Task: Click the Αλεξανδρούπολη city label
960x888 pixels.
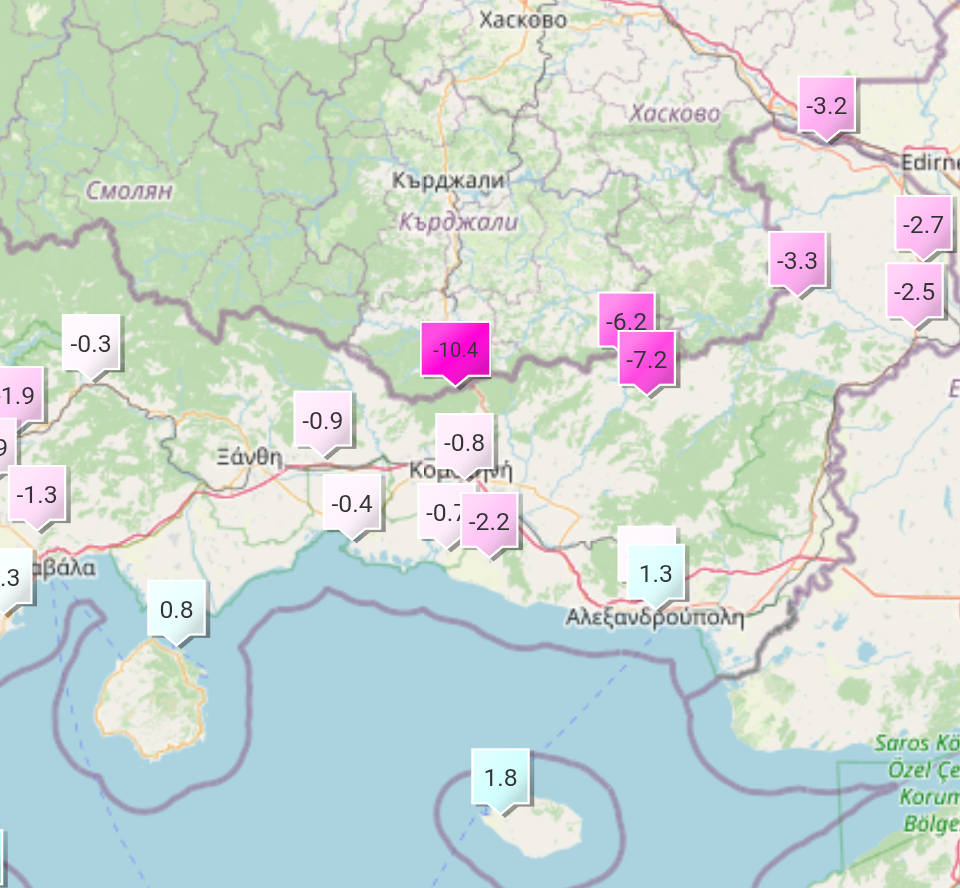Action: coord(655,617)
